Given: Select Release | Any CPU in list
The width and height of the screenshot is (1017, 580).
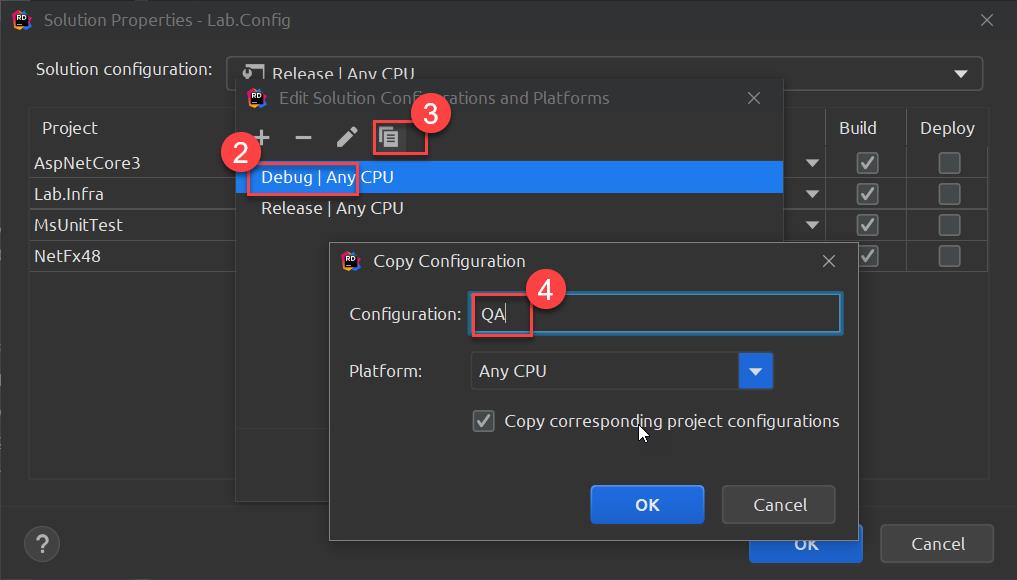Looking at the screenshot, I should (x=332, y=208).
